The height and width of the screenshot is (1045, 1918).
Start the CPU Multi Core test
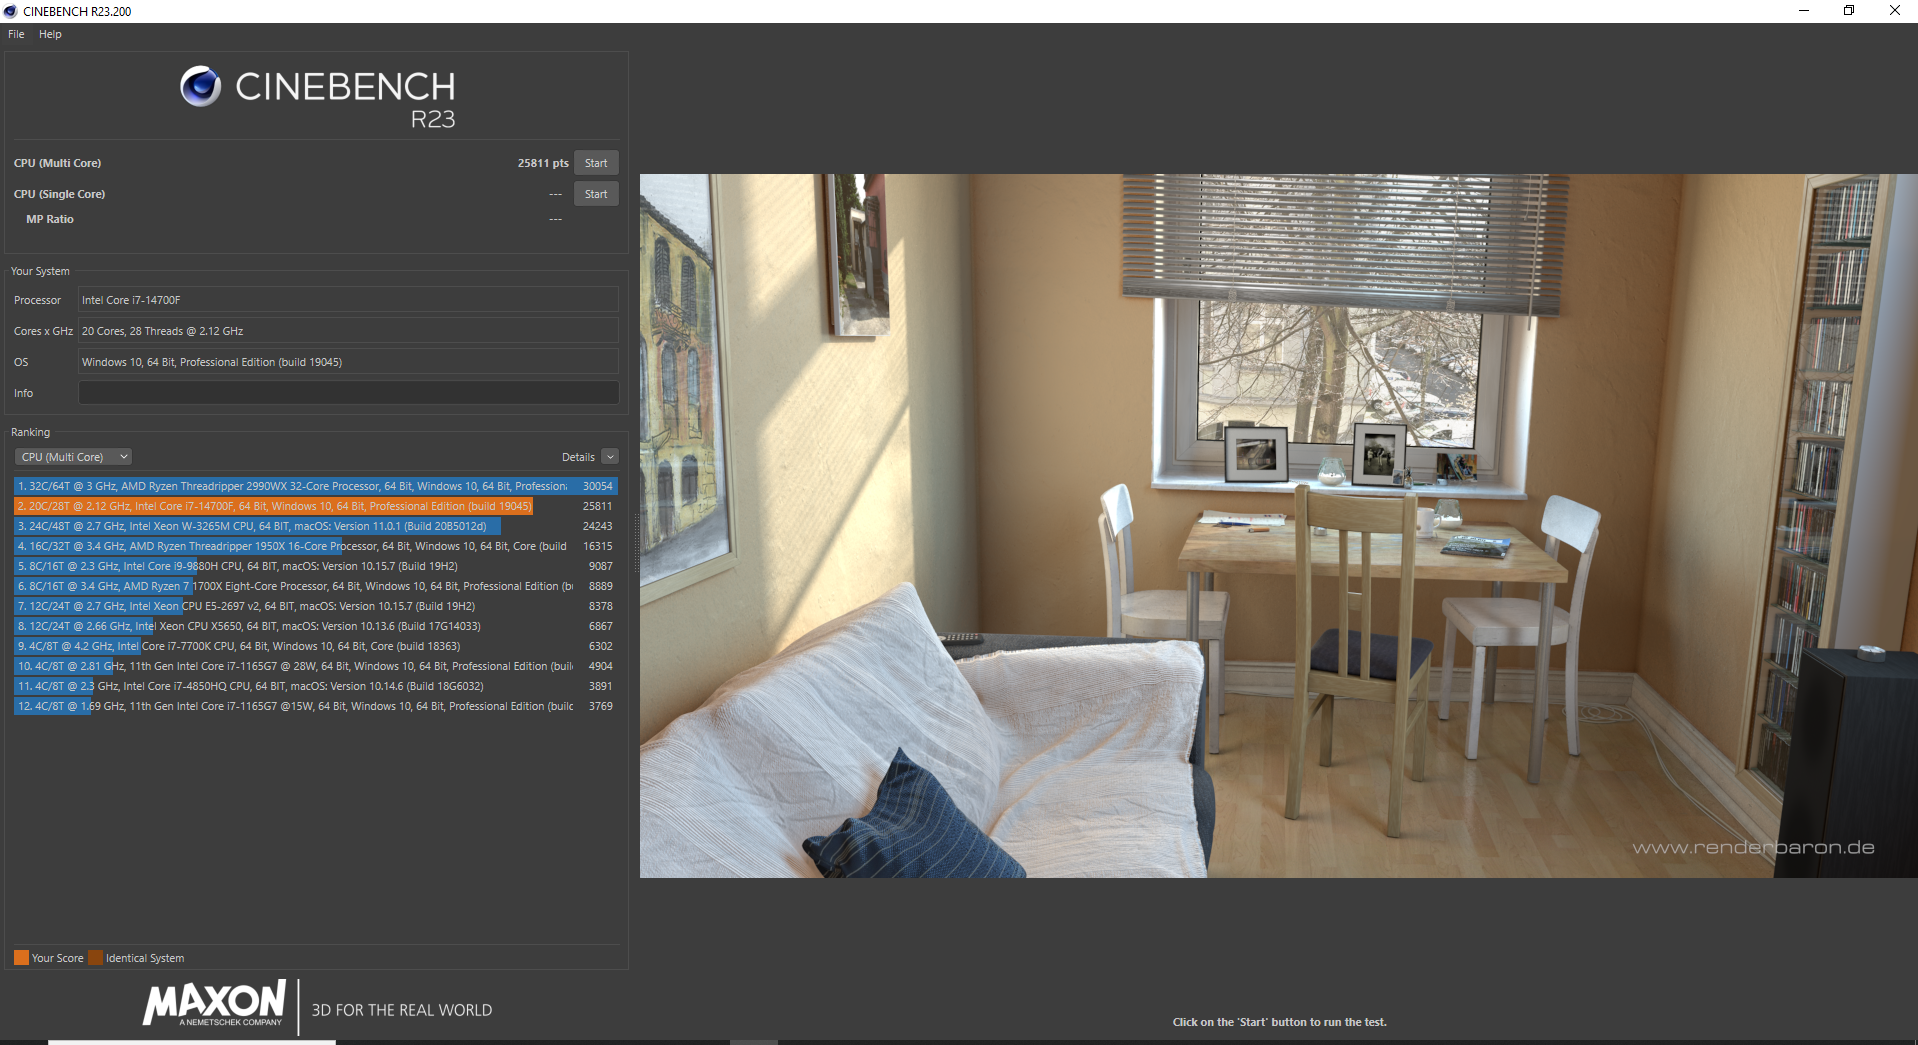point(596,163)
